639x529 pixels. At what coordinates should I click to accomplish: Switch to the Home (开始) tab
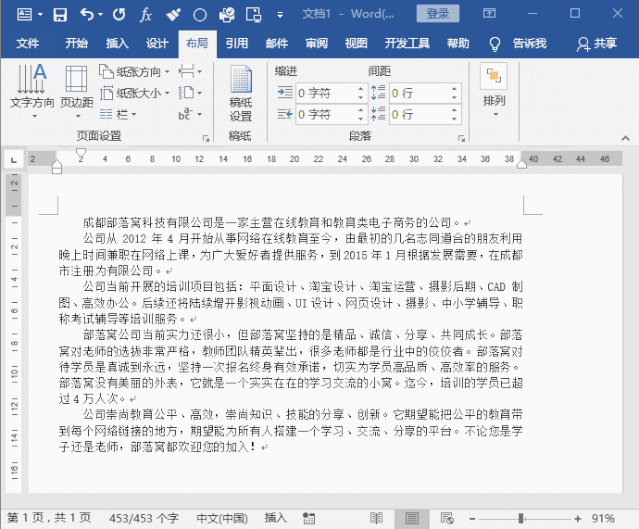pos(76,43)
